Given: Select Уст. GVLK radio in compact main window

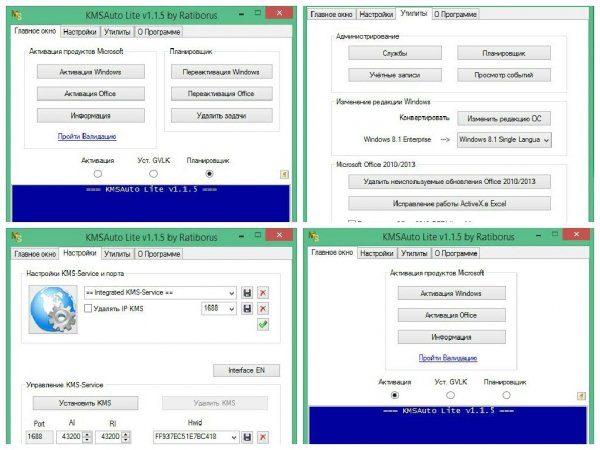Looking at the screenshot, I should [x=450, y=395].
